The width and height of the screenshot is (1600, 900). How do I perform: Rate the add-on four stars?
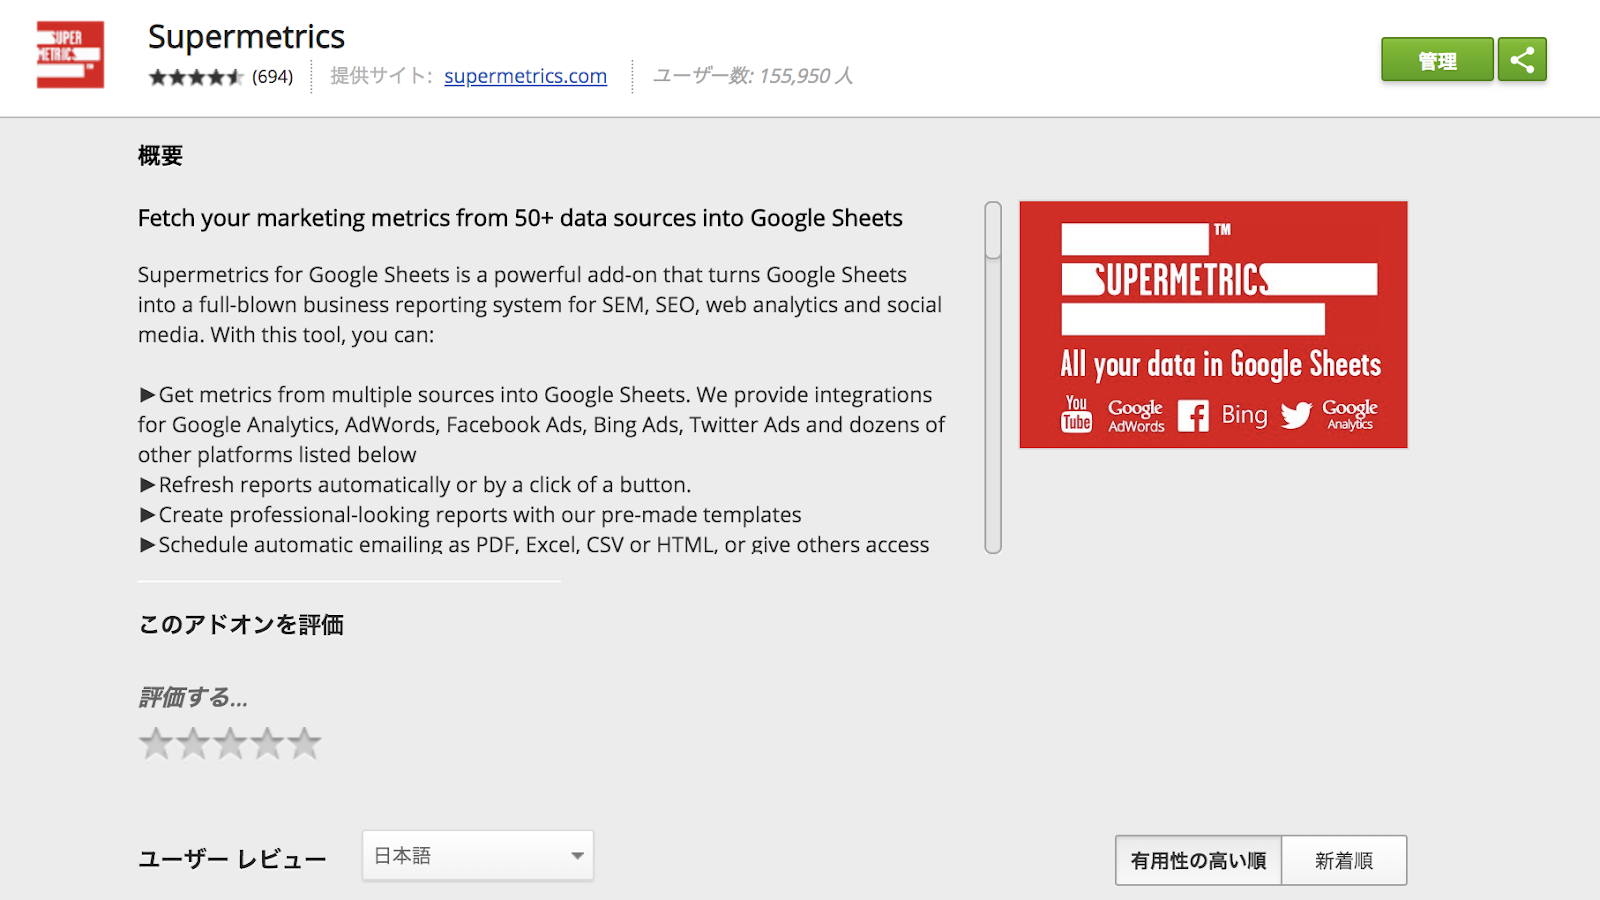(x=267, y=743)
